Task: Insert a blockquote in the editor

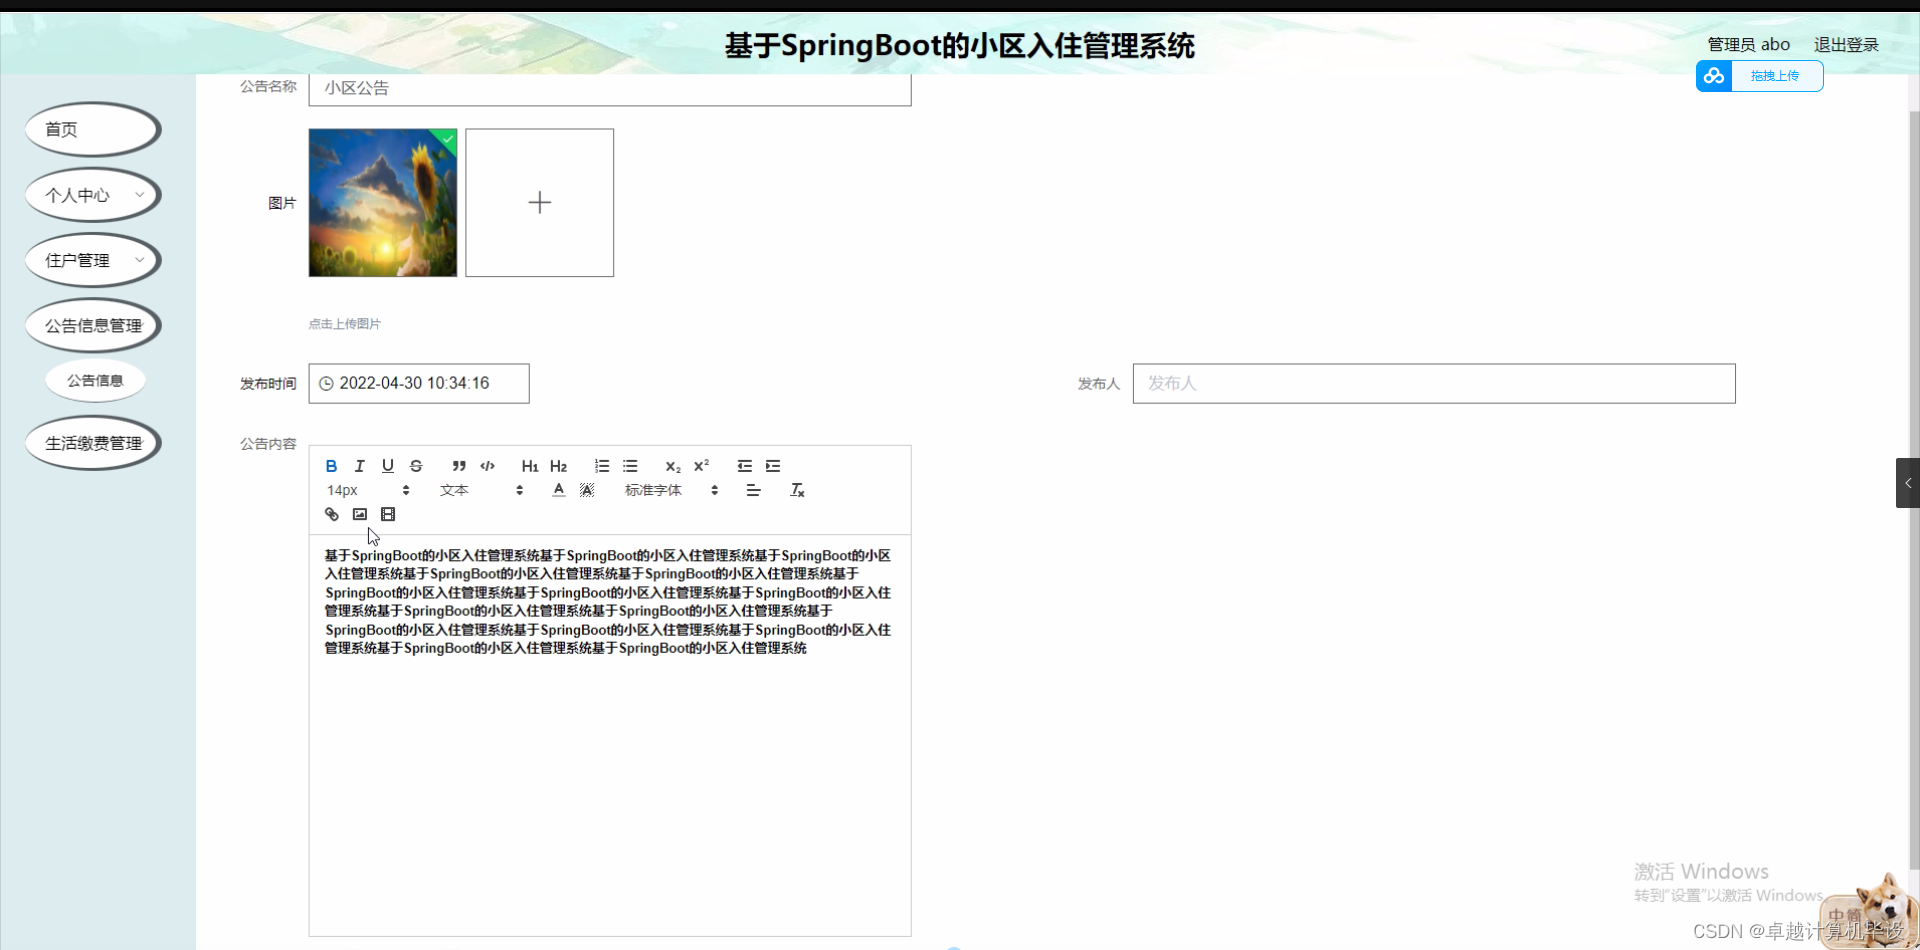Action: [x=459, y=466]
